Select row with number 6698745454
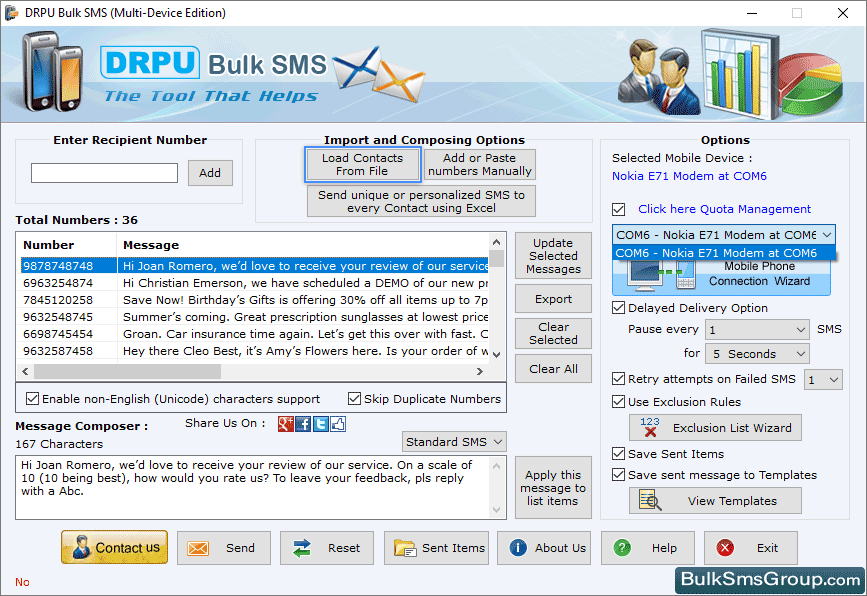The width and height of the screenshot is (867, 596). tap(255, 334)
